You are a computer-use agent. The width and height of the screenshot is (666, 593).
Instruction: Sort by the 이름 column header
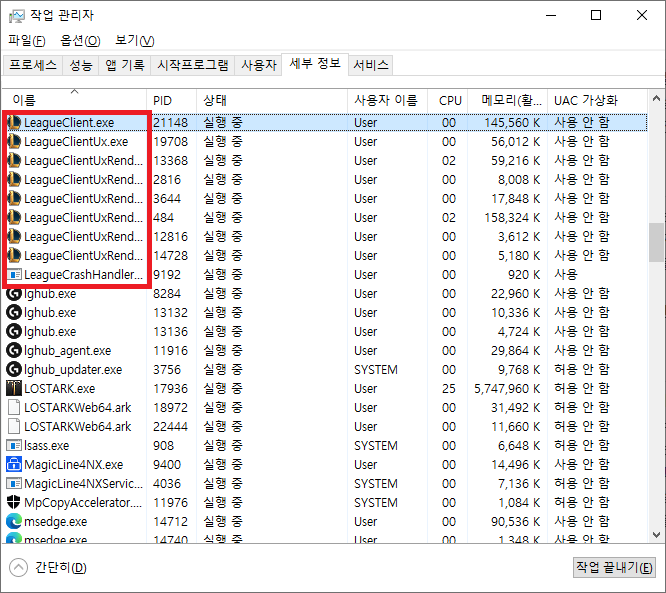(75, 101)
